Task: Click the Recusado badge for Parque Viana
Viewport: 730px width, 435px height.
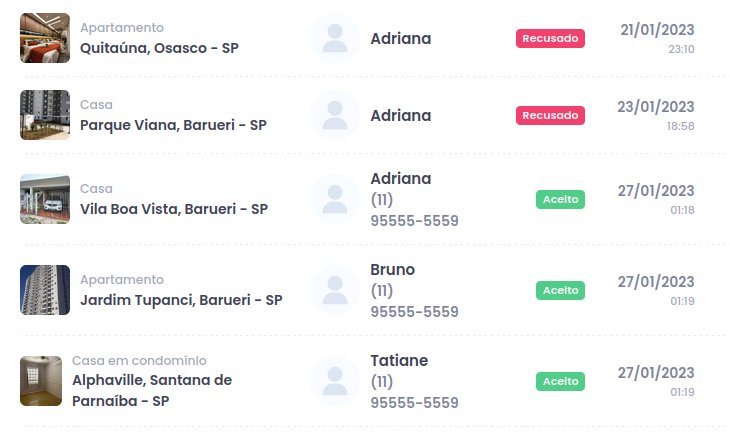Action: (x=550, y=116)
